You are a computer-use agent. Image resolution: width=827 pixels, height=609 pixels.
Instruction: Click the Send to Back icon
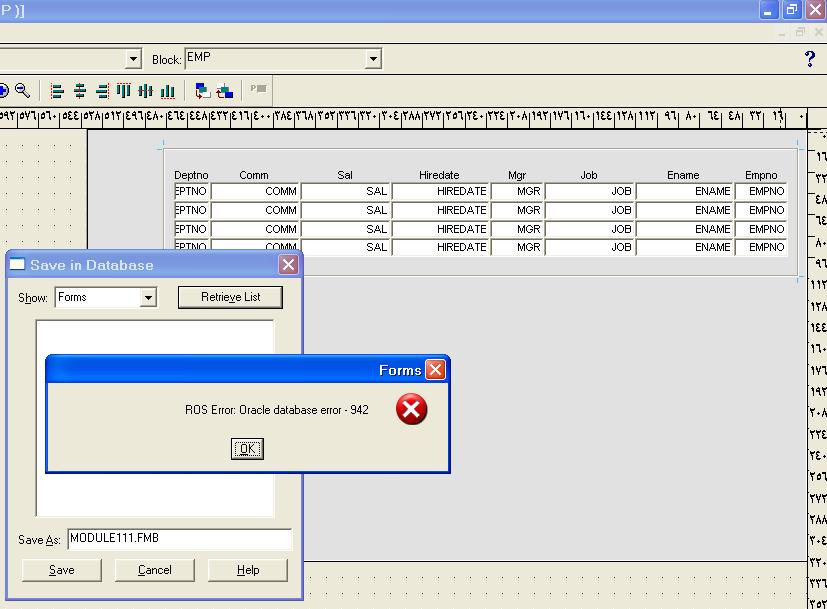tap(224, 91)
